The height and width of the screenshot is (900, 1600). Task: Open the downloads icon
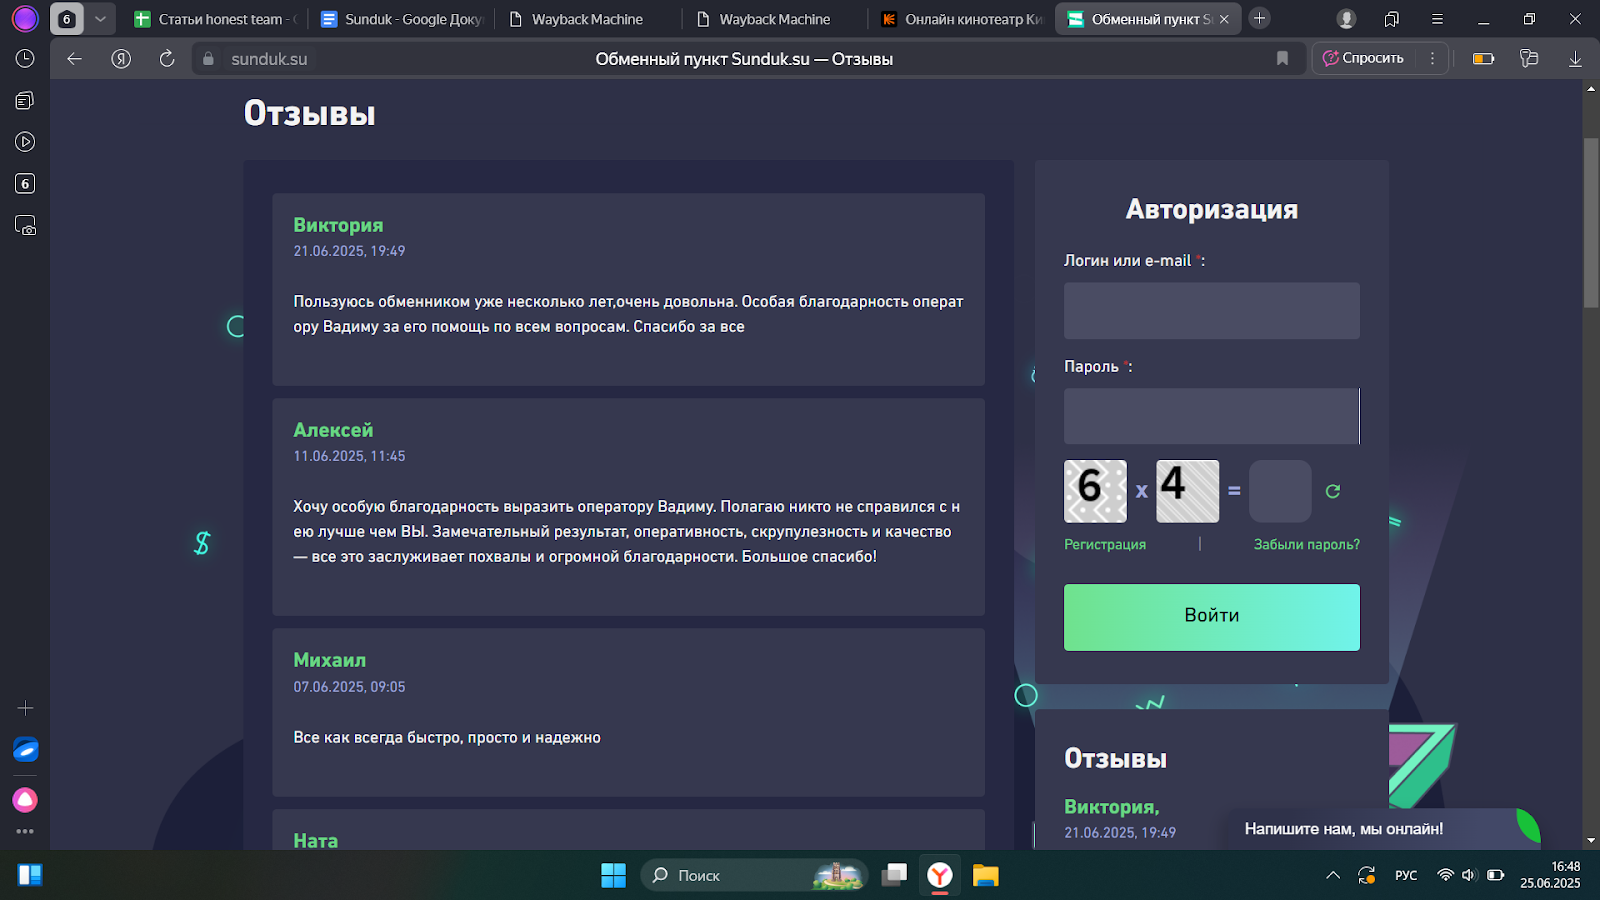1575,59
